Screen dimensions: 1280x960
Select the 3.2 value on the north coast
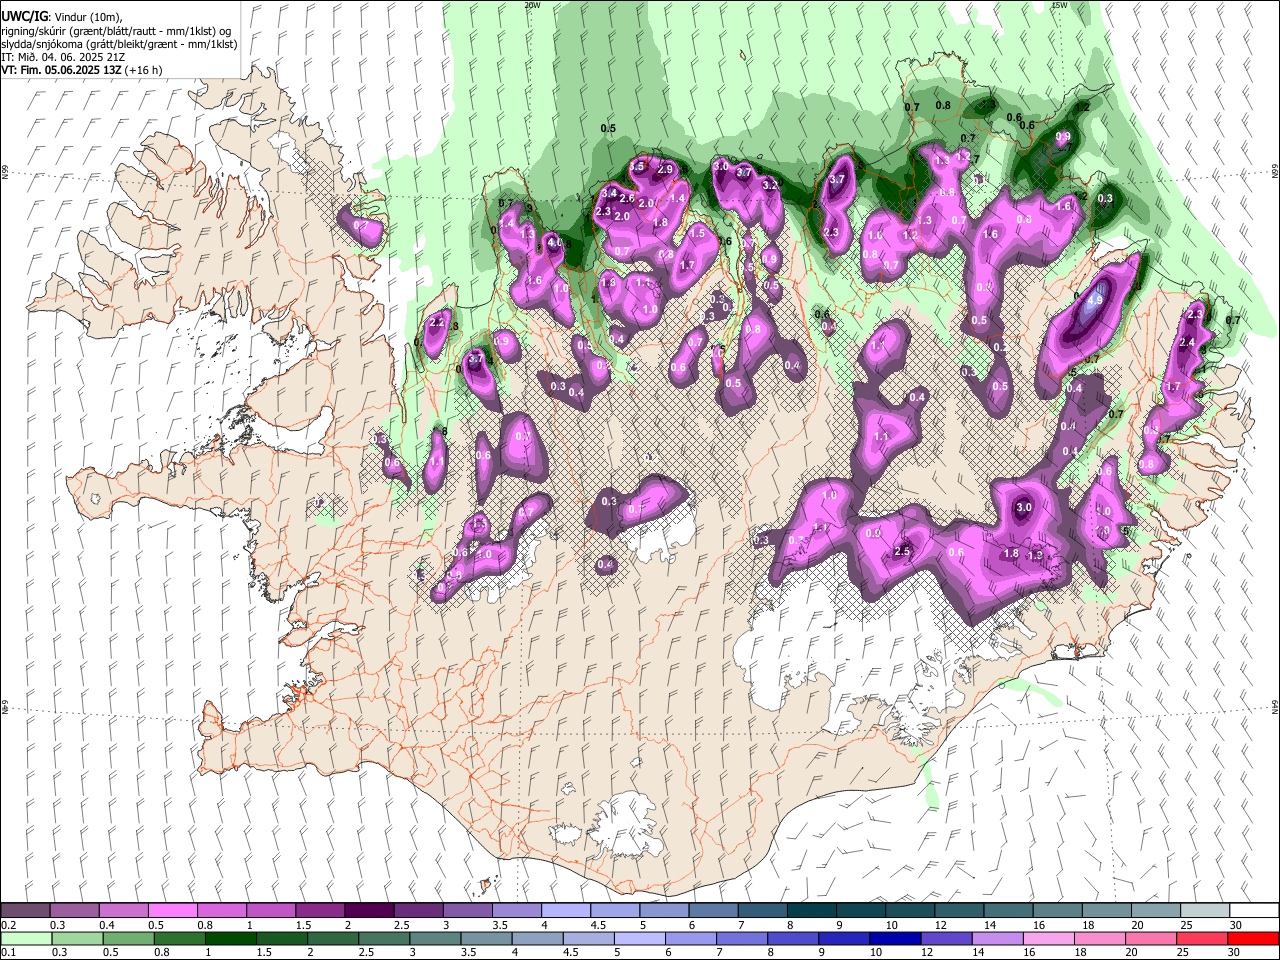[770, 185]
